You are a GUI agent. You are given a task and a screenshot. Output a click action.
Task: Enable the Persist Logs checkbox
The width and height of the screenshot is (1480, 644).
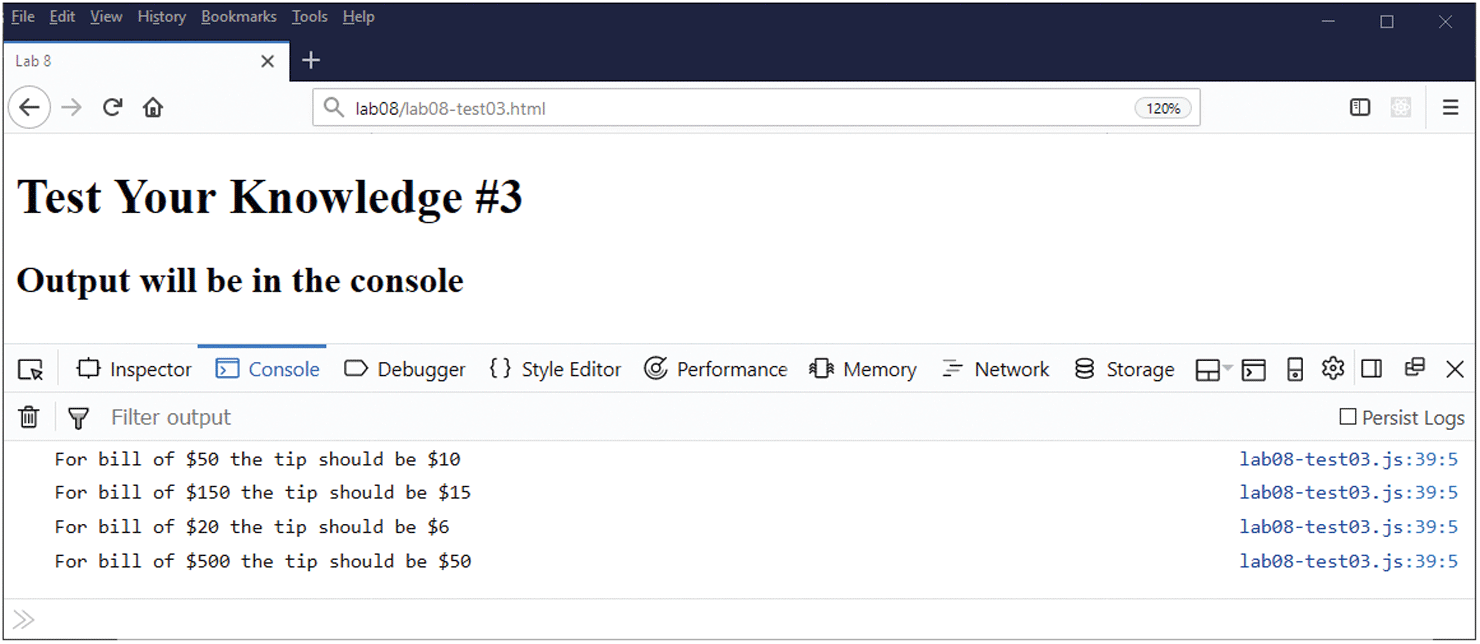tap(1348, 417)
